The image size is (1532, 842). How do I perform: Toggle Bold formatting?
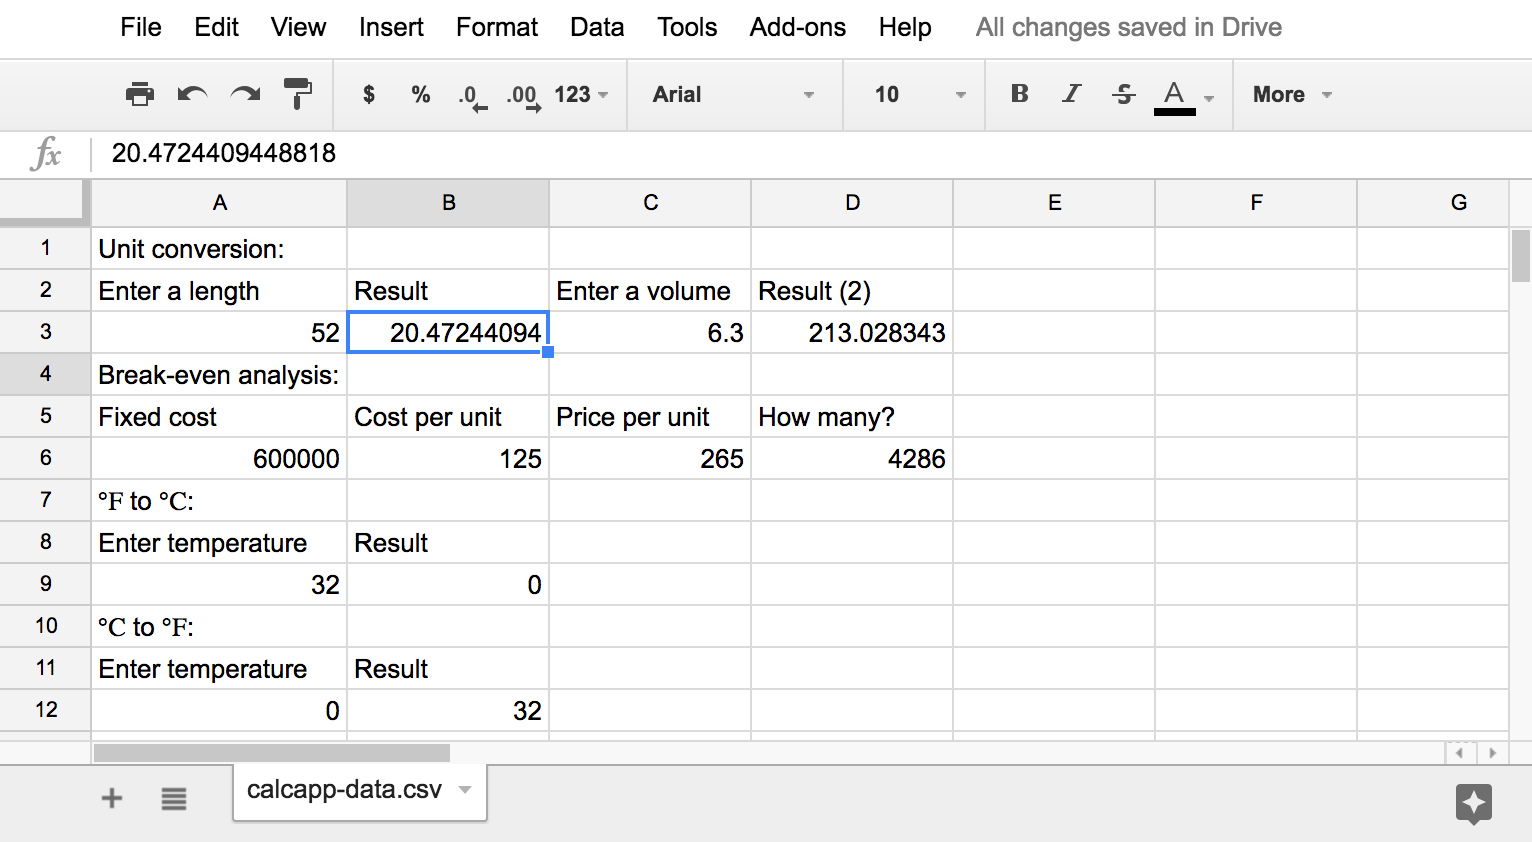pyautogui.click(x=1020, y=94)
